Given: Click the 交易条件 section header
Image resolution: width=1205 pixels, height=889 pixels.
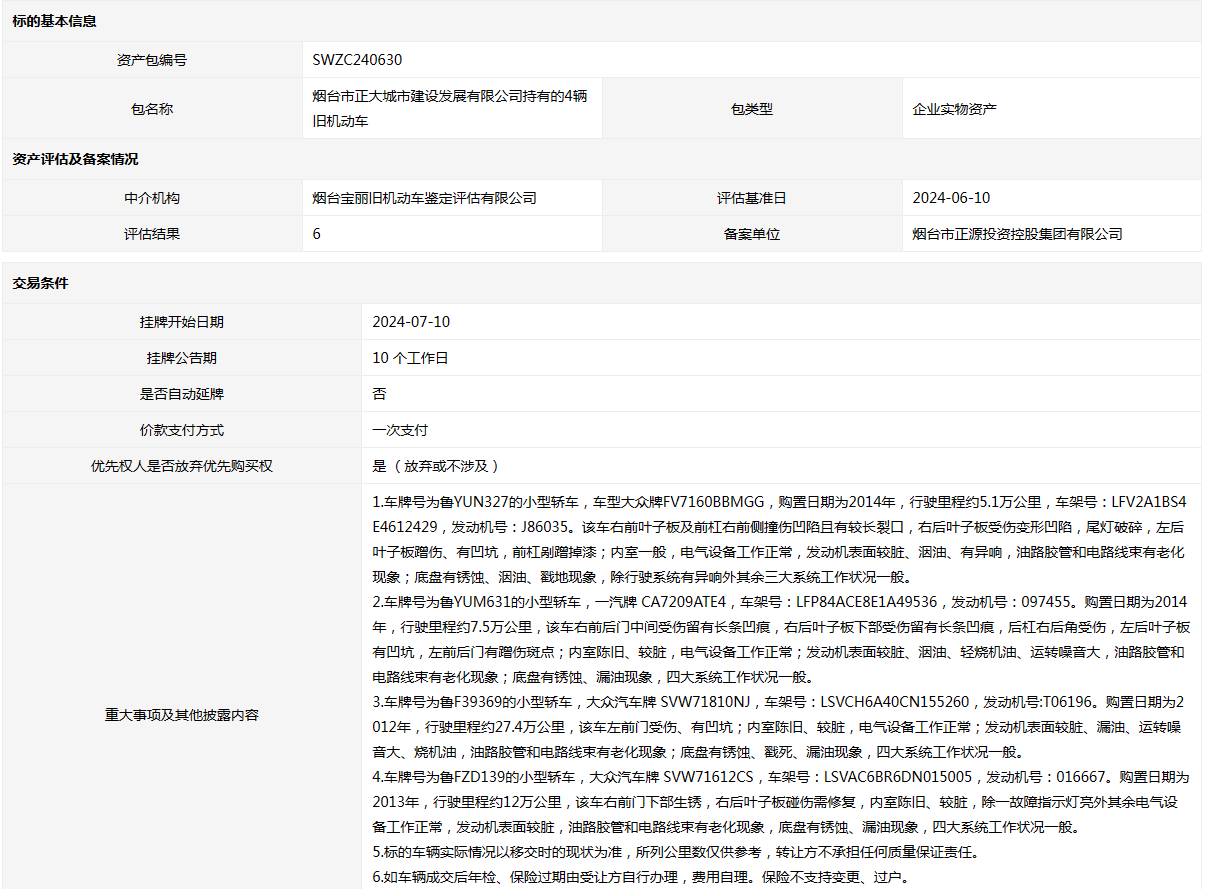Looking at the screenshot, I should tap(40, 283).
